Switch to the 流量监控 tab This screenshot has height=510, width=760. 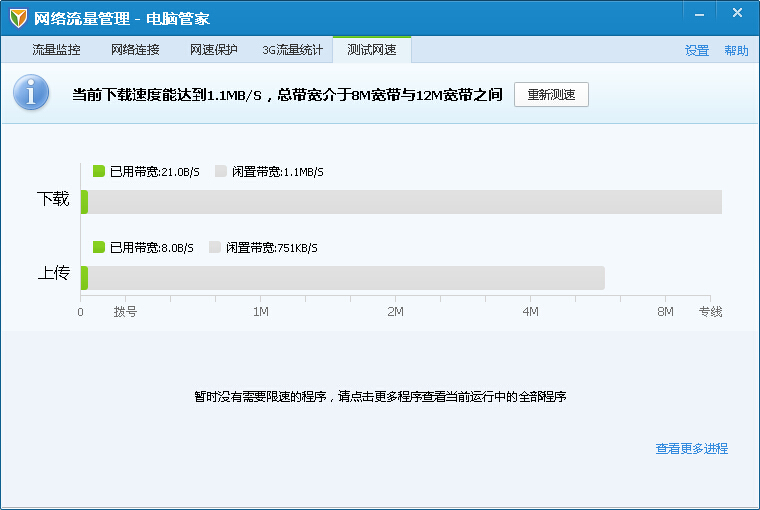click(56, 50)
